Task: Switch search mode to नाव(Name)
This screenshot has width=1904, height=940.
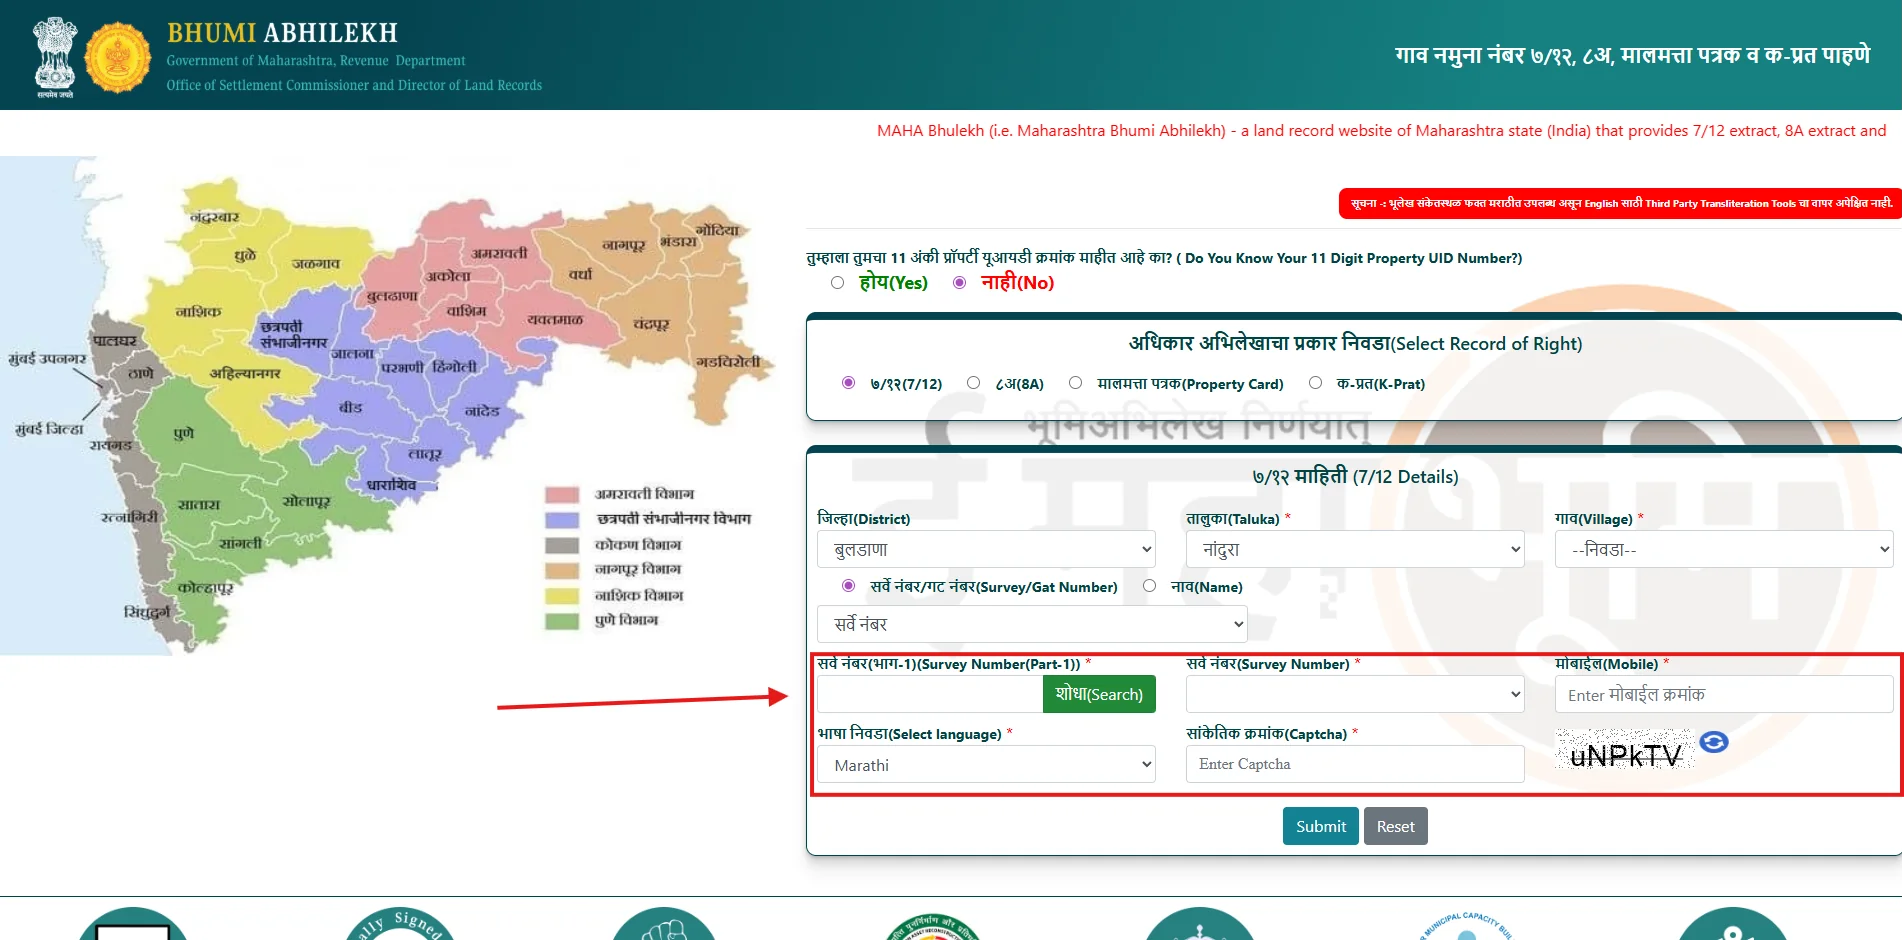Action: pos(1150,586)
